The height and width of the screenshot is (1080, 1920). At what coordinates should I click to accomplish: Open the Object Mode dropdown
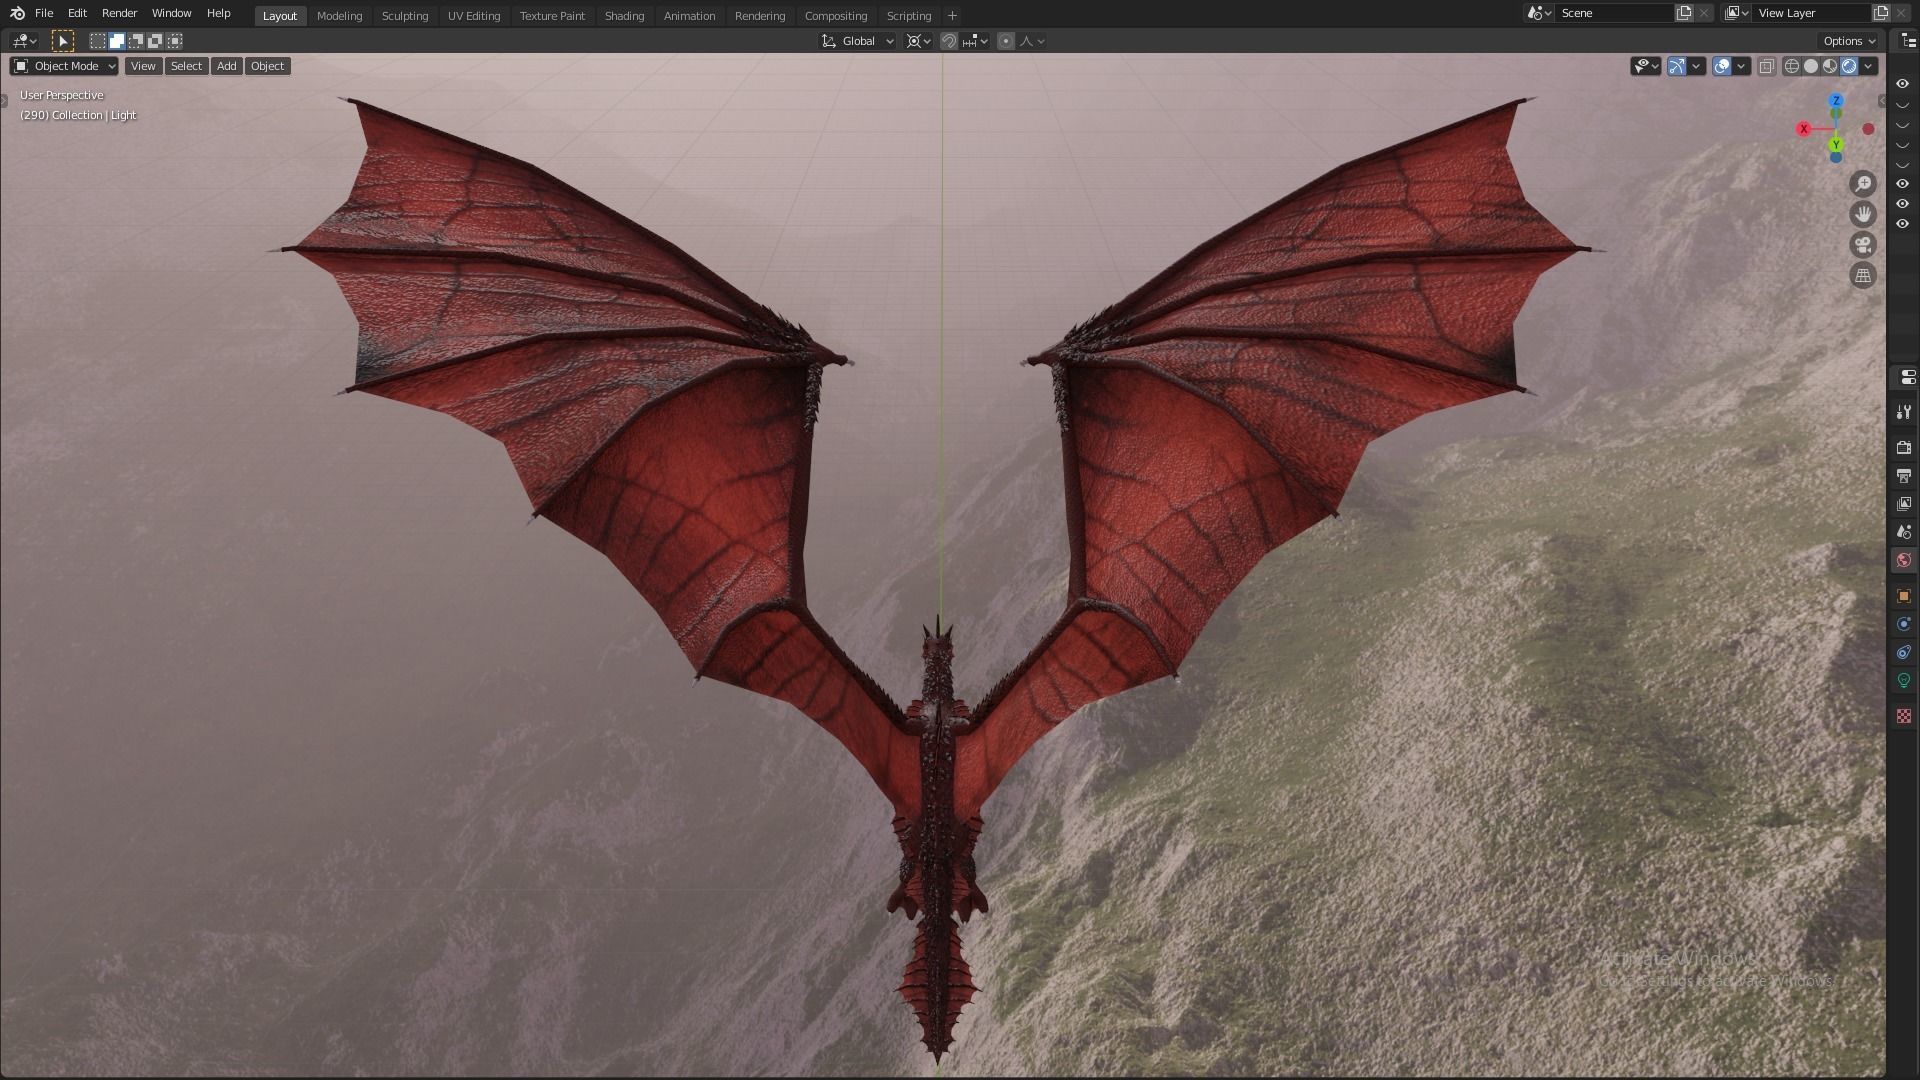pos(64,66)
